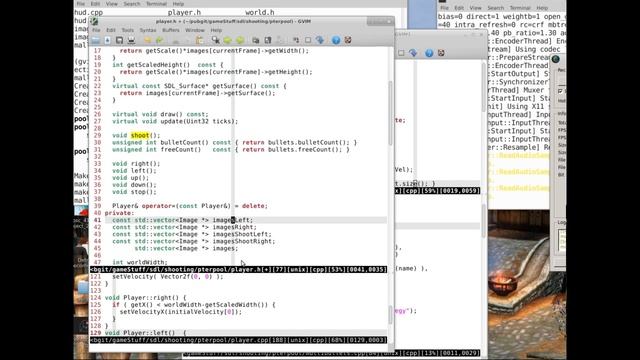Click the Make toolbar icon in front GVim
This screenshot has height=360, width=640.
[x=296, y=40]
